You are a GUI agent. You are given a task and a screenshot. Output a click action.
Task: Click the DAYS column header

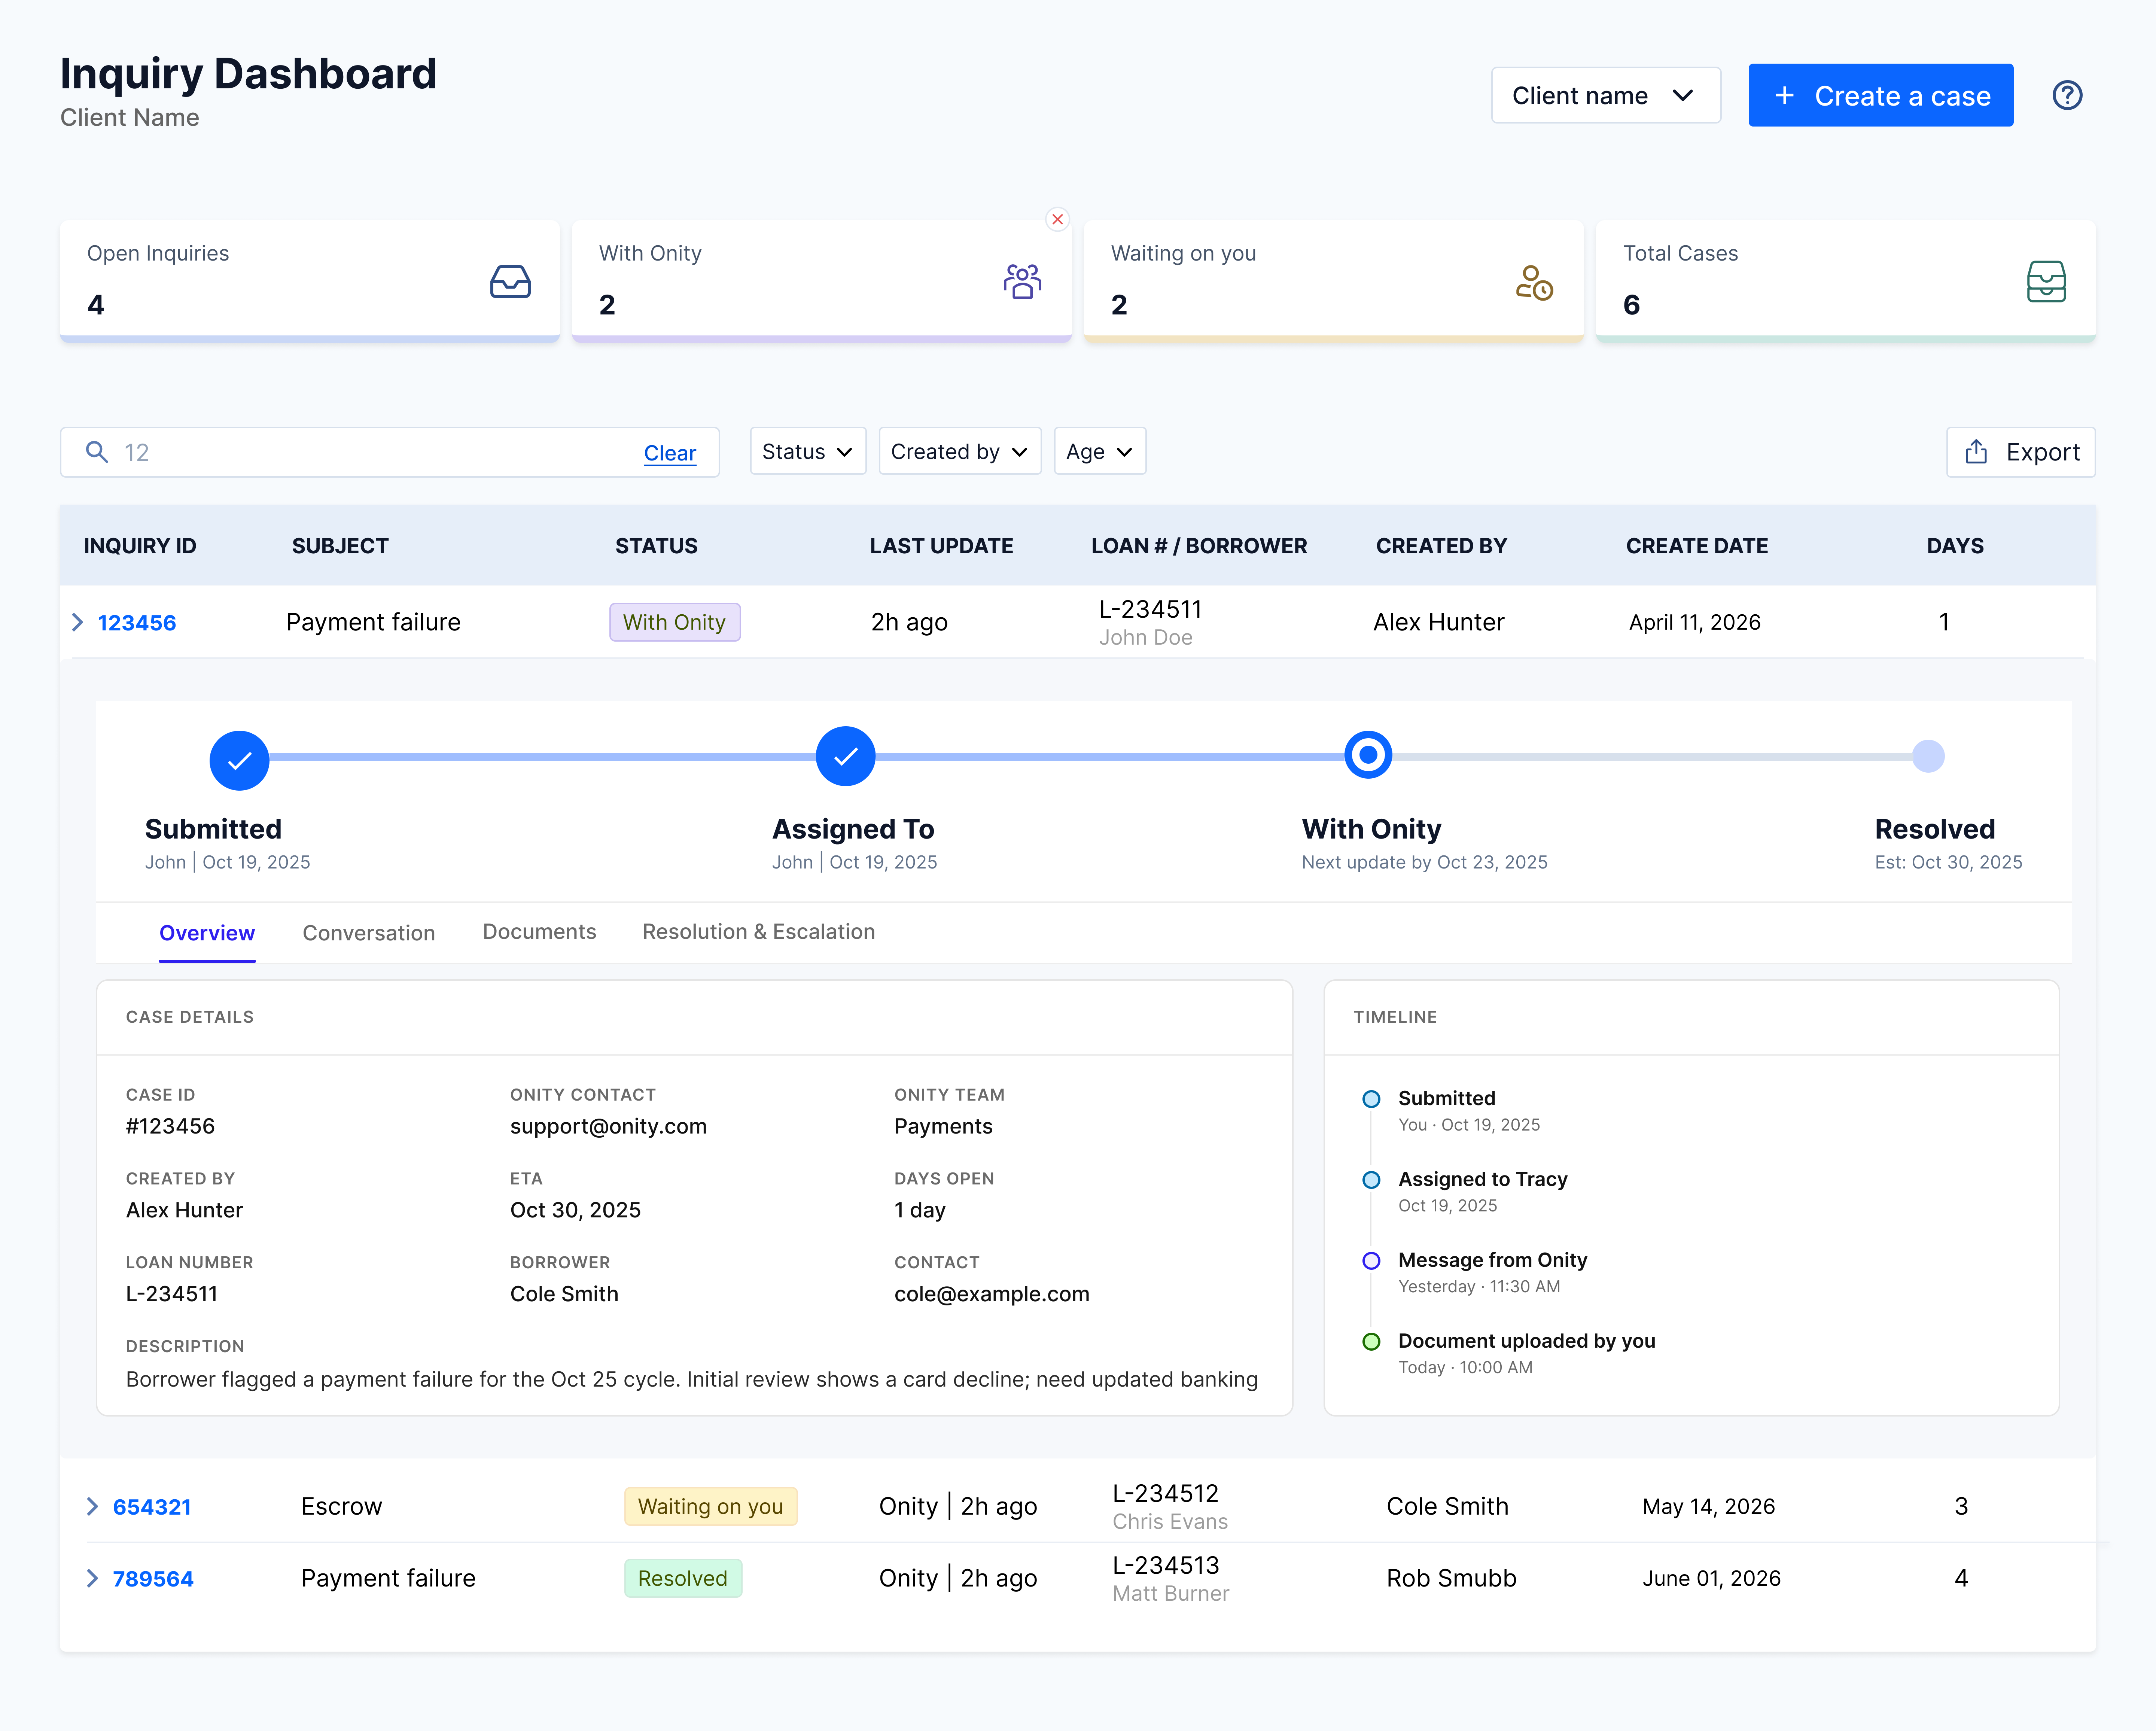(1955, 546)
